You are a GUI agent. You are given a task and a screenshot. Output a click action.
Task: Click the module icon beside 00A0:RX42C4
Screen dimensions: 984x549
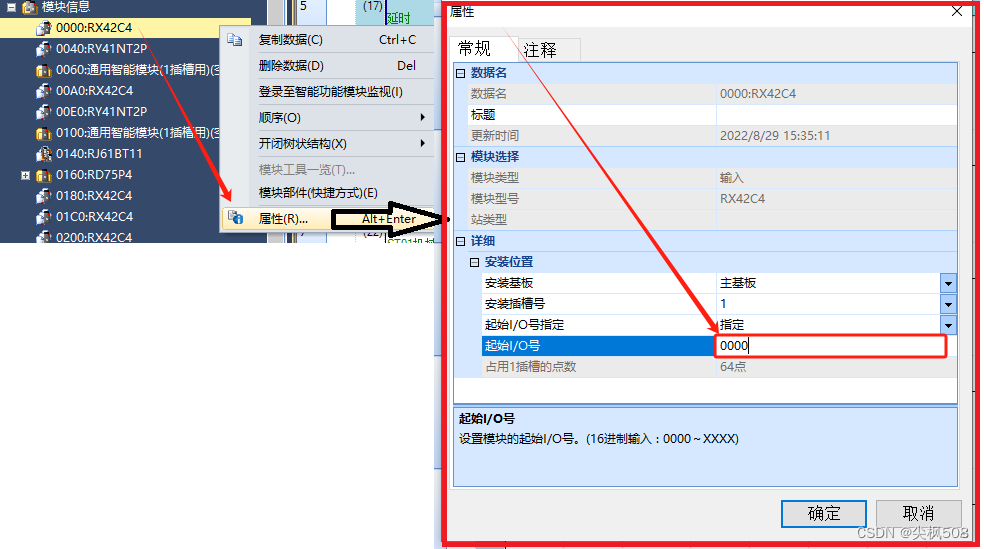pyautogui.click(x=43, y=91)
